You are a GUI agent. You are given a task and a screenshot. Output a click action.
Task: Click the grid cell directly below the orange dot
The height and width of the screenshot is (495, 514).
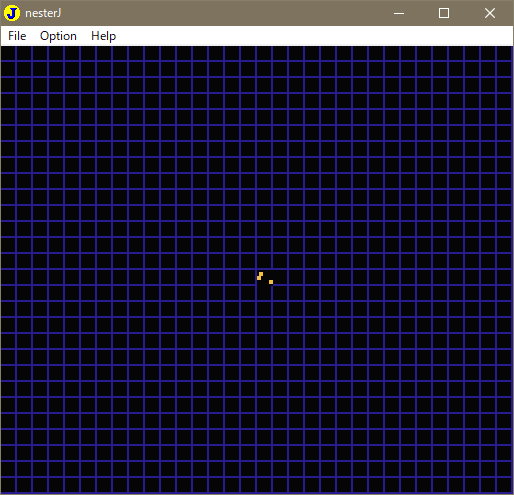[x=264, y=293]
